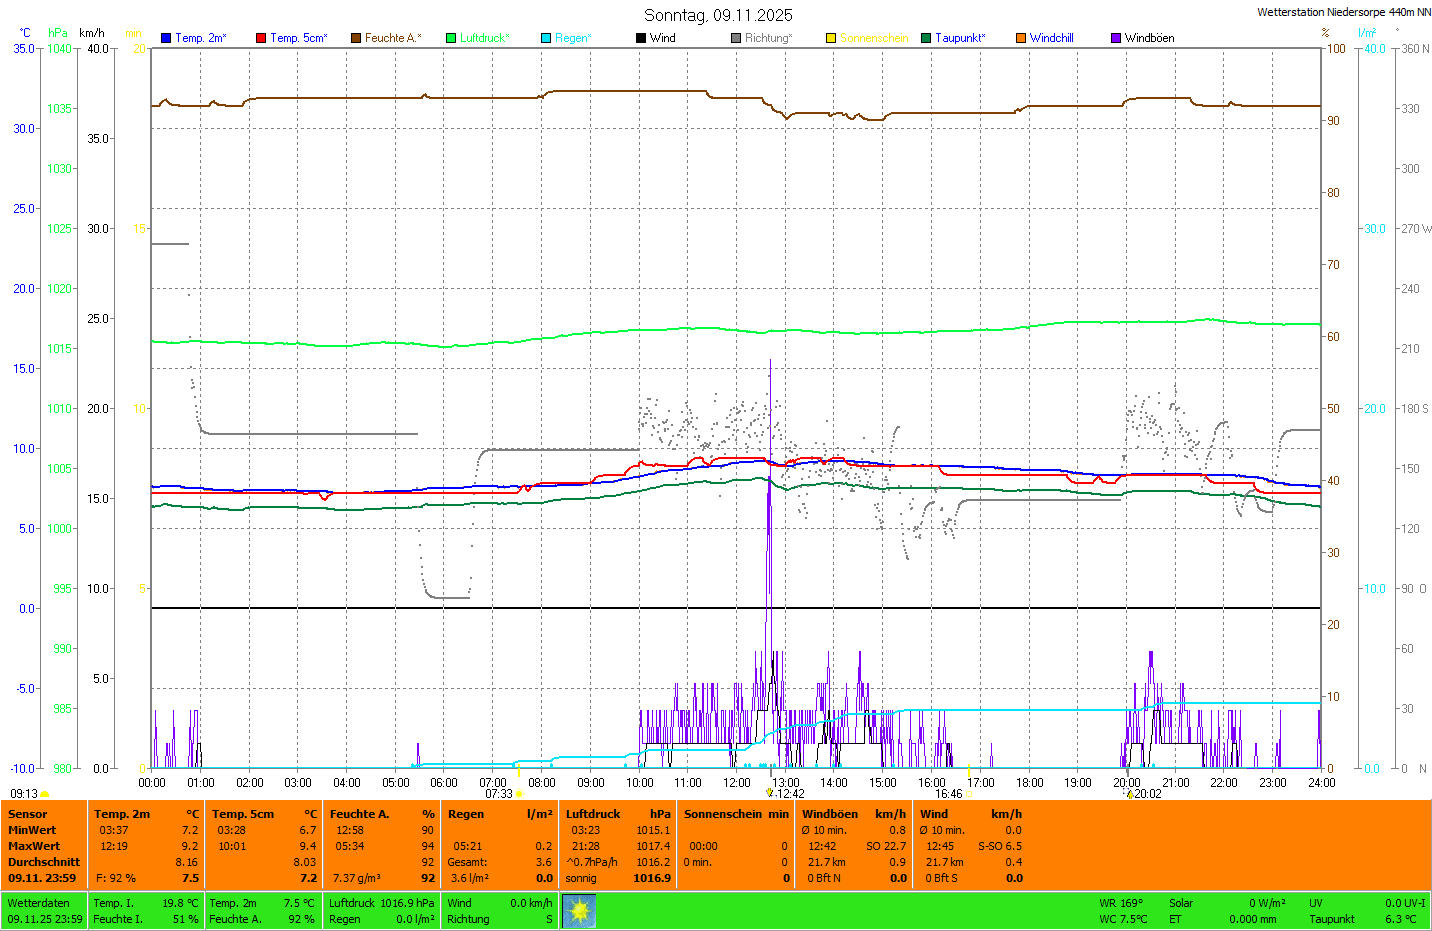The width and height of the screenshot is (1432, 931).
Task: Click the orange Windchill legend square
Action: click(1021, 38)
